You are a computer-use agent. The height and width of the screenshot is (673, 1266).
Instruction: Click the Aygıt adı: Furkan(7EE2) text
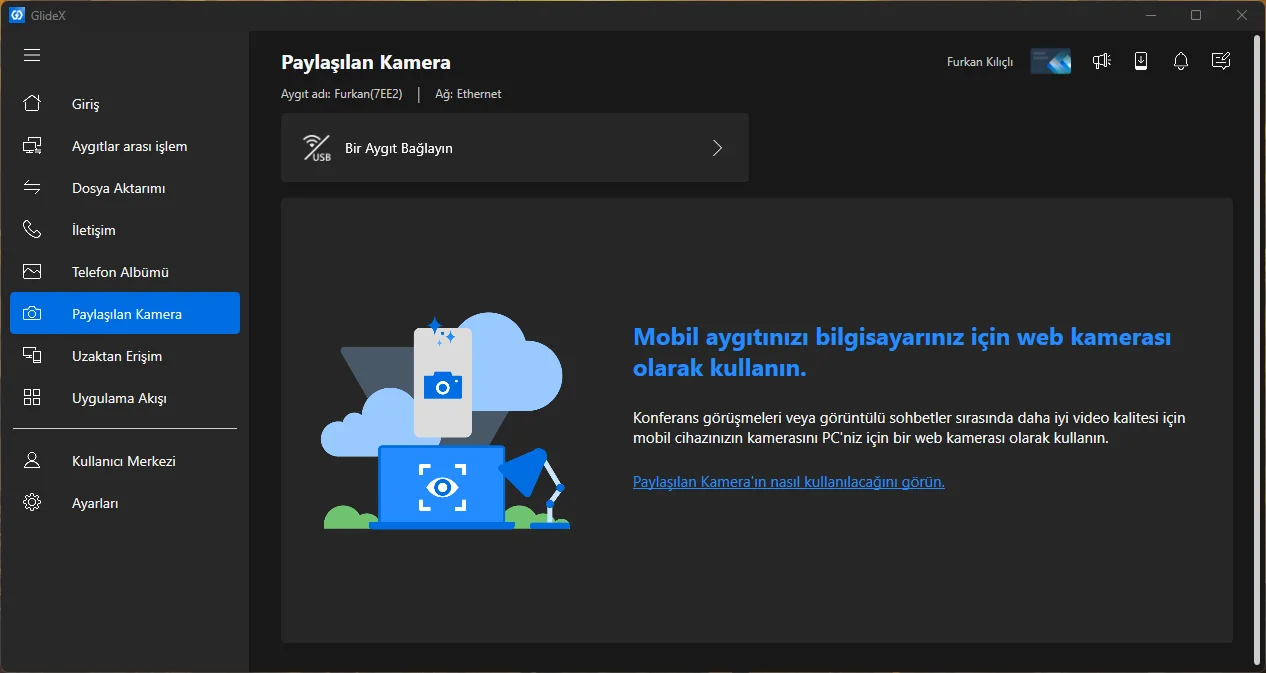tap(343, 94)
